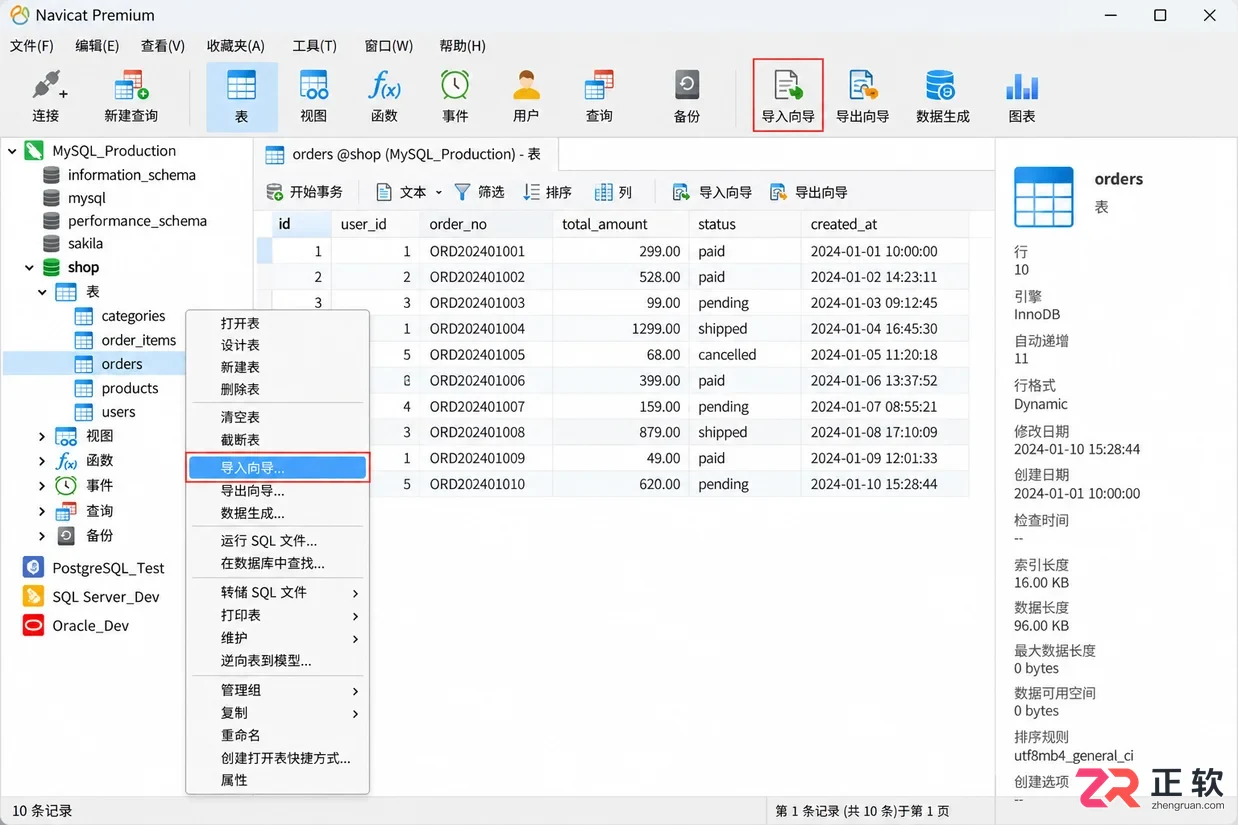Open the Tools (工具) menu
This screenshot has height=825, width=1238.
(314, 46)
